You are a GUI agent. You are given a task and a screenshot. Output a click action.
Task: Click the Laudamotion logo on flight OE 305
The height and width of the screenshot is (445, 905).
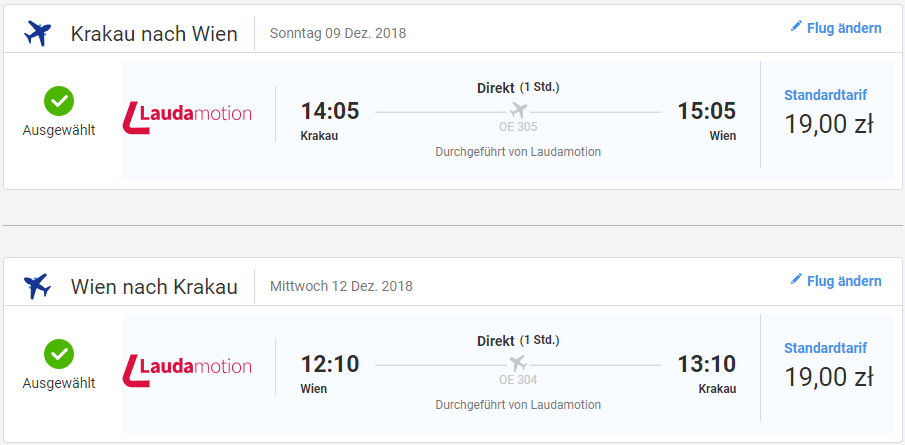(x=187, y=115)
